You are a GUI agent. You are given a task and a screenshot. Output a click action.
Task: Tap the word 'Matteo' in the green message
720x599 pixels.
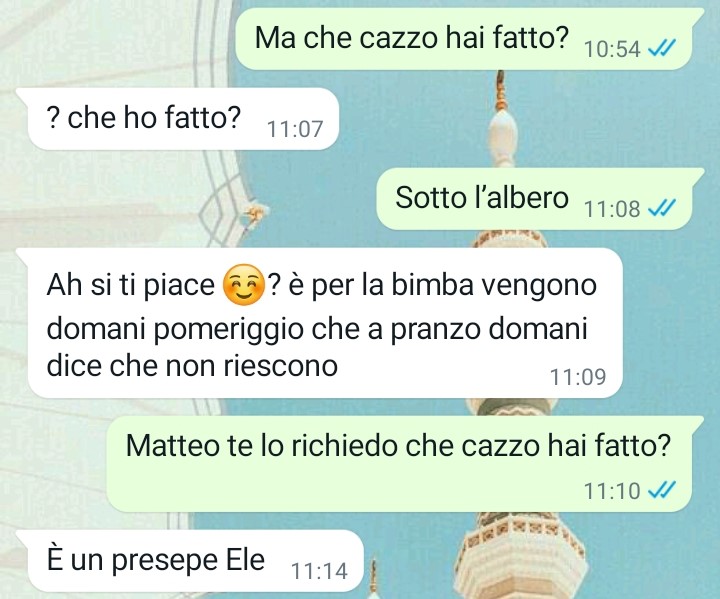pyautogui.click(x=173, y=445)
